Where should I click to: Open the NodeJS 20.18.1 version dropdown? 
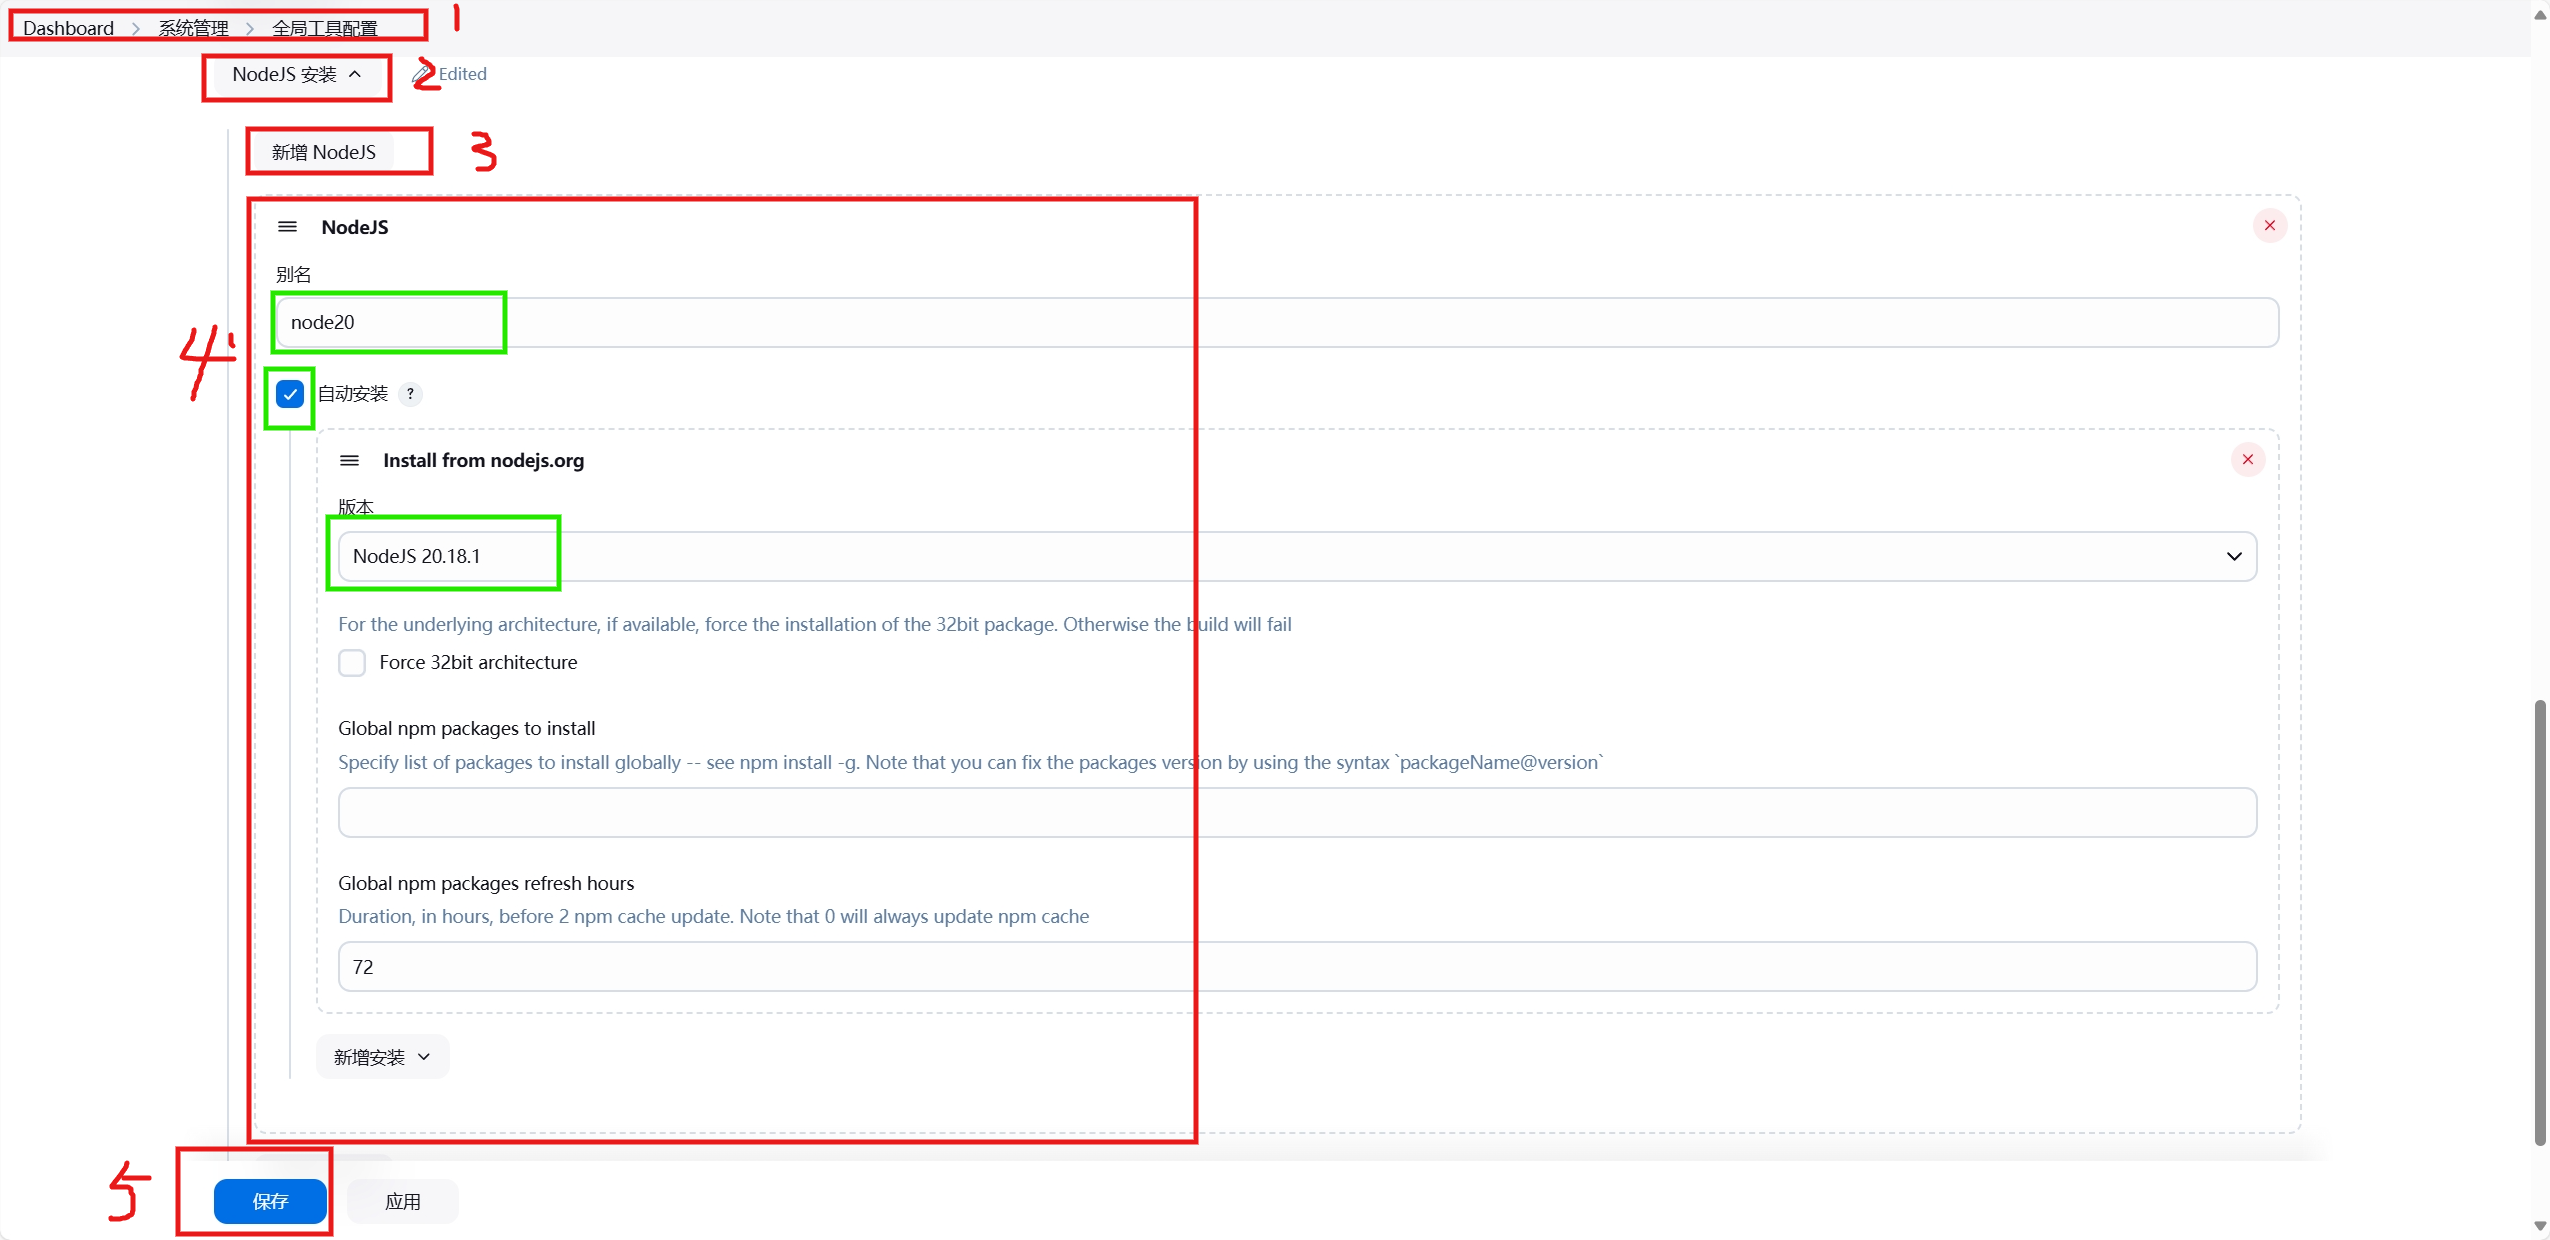click(1296, 557)
